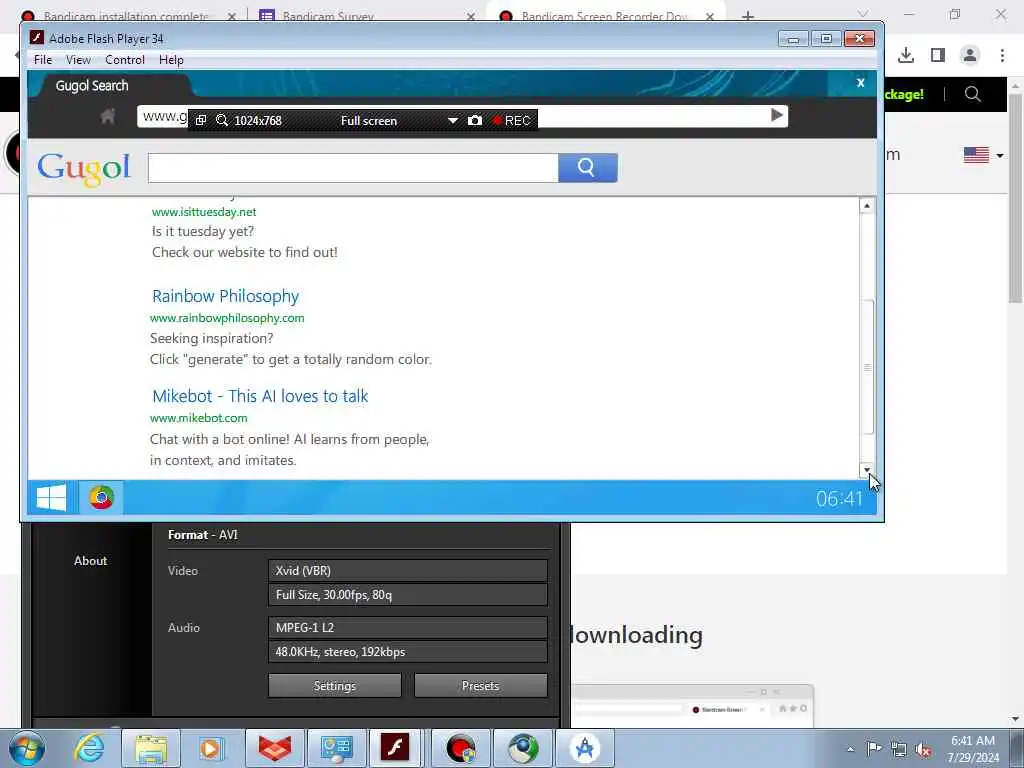Click the network icon in the system tray
The height and width of the screenshot is (768, 1024).
point(899,749)
